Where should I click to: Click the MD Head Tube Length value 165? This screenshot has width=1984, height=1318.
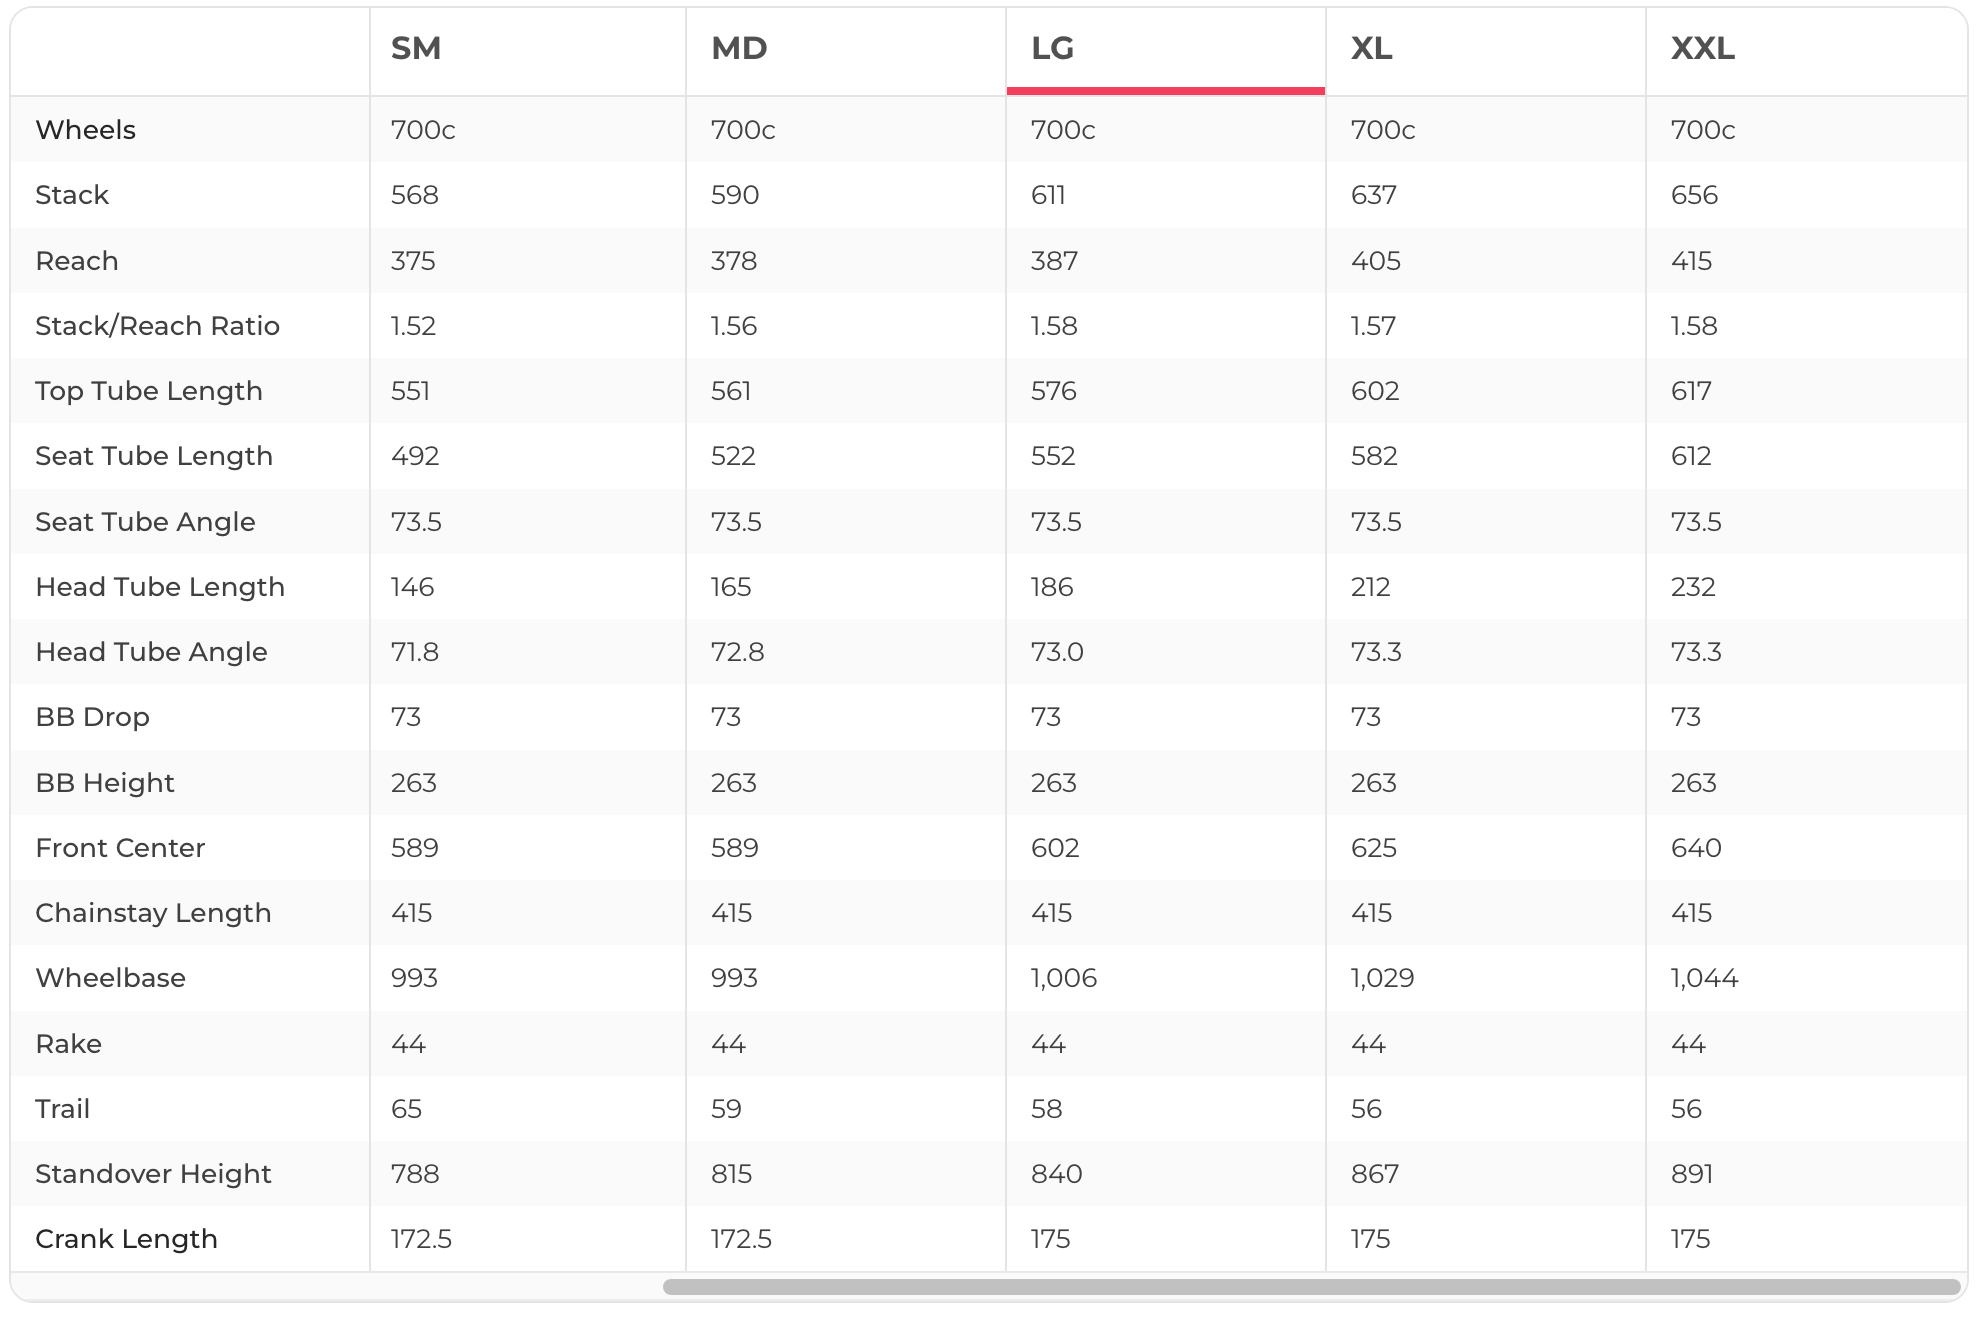[x=731, y=587]
